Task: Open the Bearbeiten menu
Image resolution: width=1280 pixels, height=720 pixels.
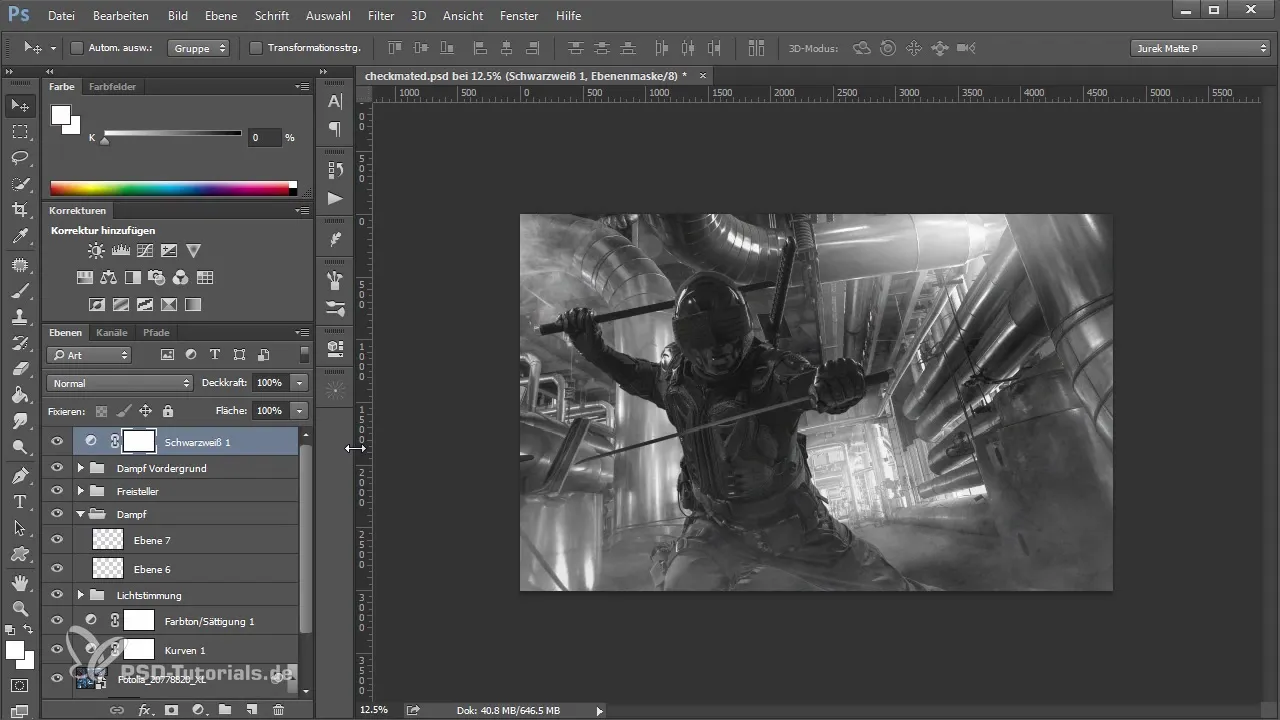Action: 121,16
